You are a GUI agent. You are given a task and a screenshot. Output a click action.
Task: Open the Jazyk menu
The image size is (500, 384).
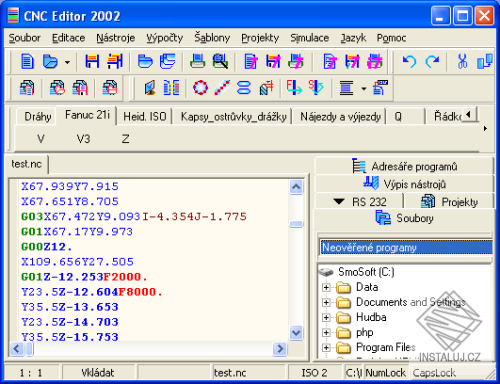[x=353, y=38]
